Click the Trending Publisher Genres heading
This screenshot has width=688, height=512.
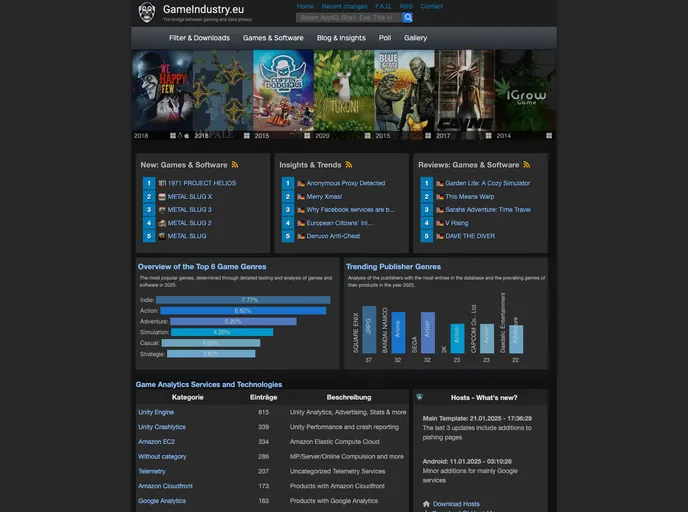click(393, 266)
